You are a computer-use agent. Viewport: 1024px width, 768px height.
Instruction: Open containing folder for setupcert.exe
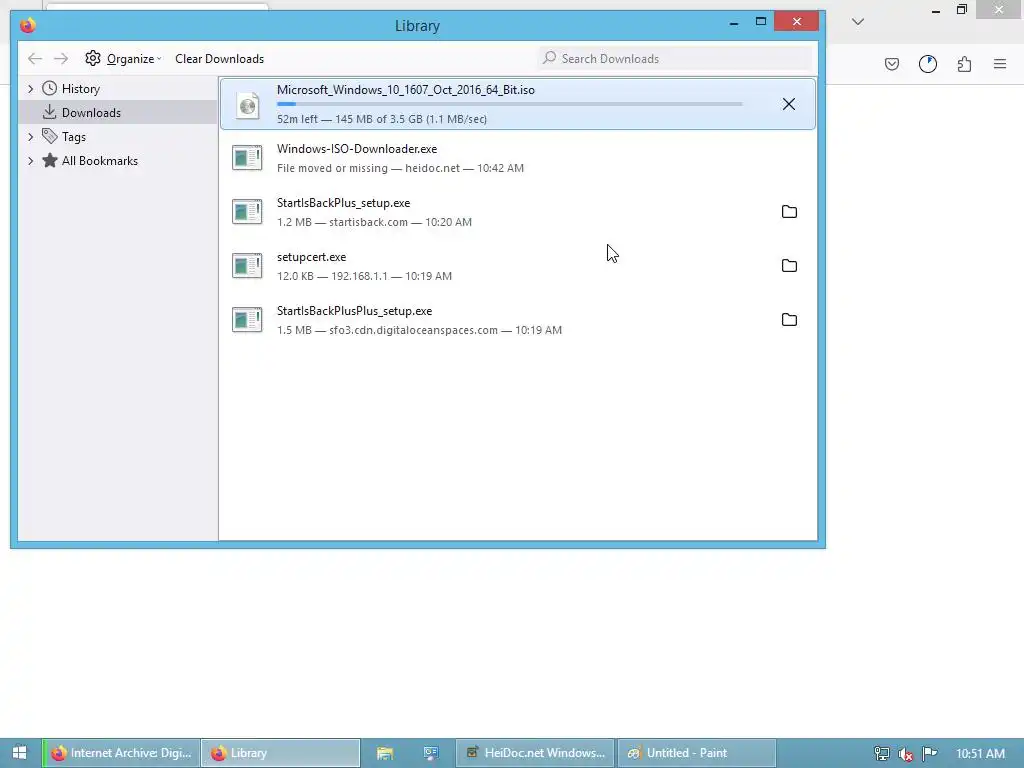(789, 265)
